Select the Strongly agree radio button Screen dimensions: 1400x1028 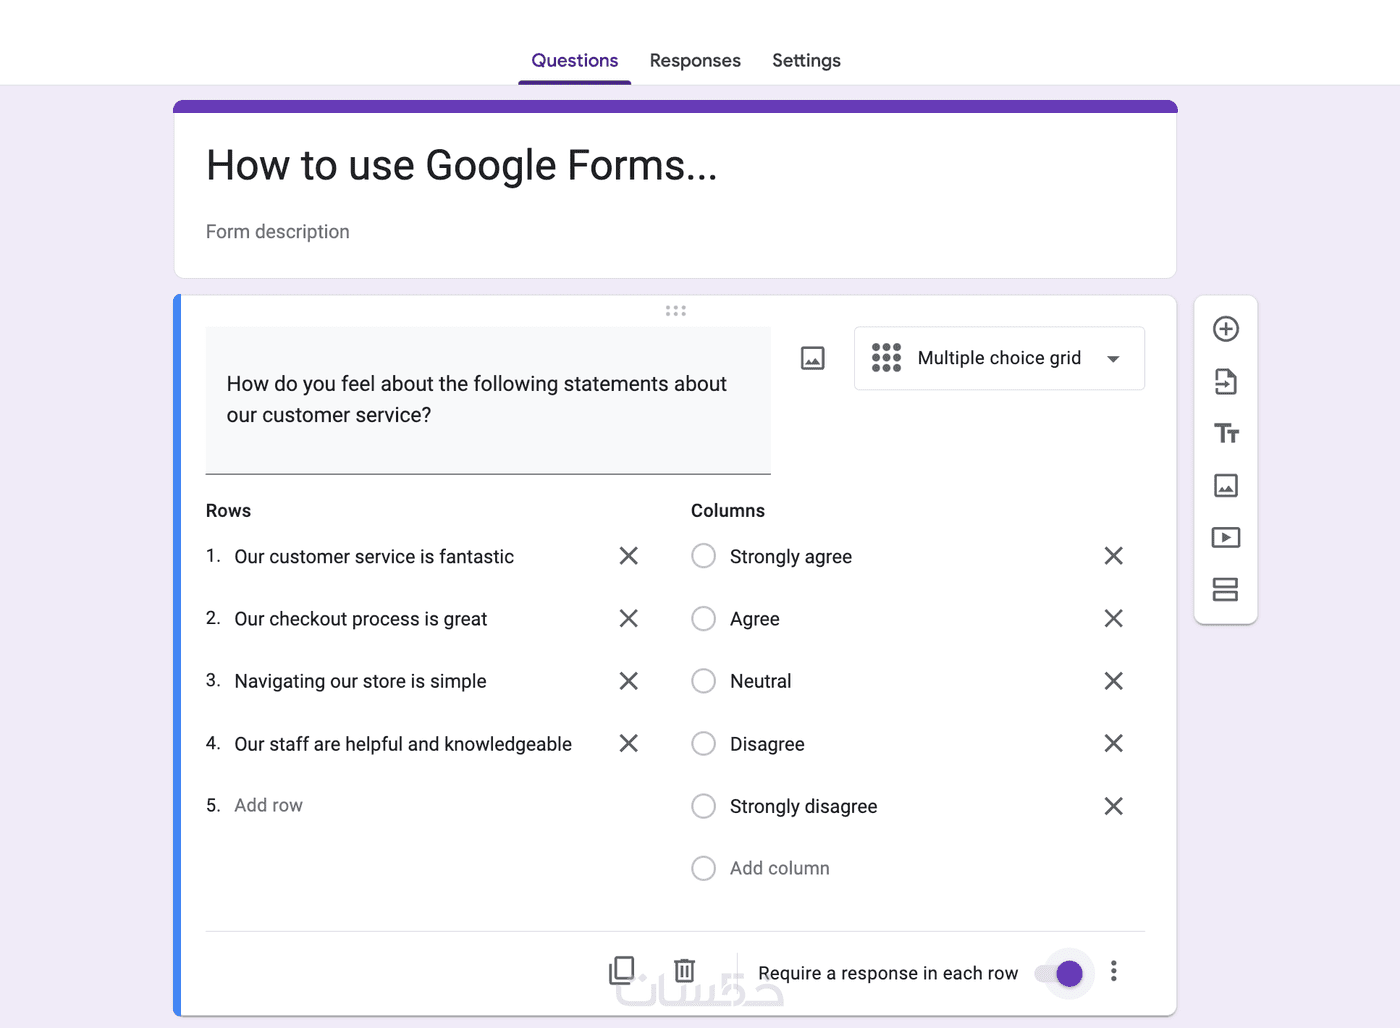[x=704, y=556]
